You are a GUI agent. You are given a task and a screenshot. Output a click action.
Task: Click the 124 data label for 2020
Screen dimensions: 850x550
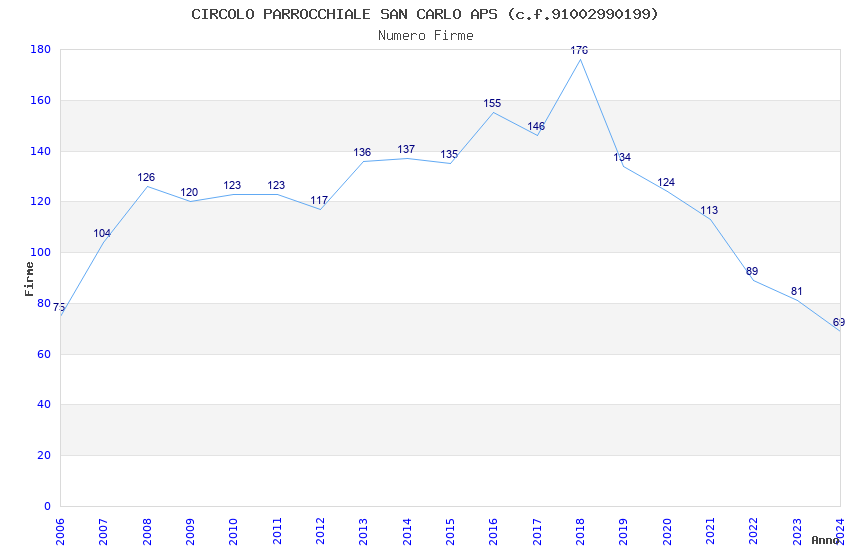[x=666, y=182]
